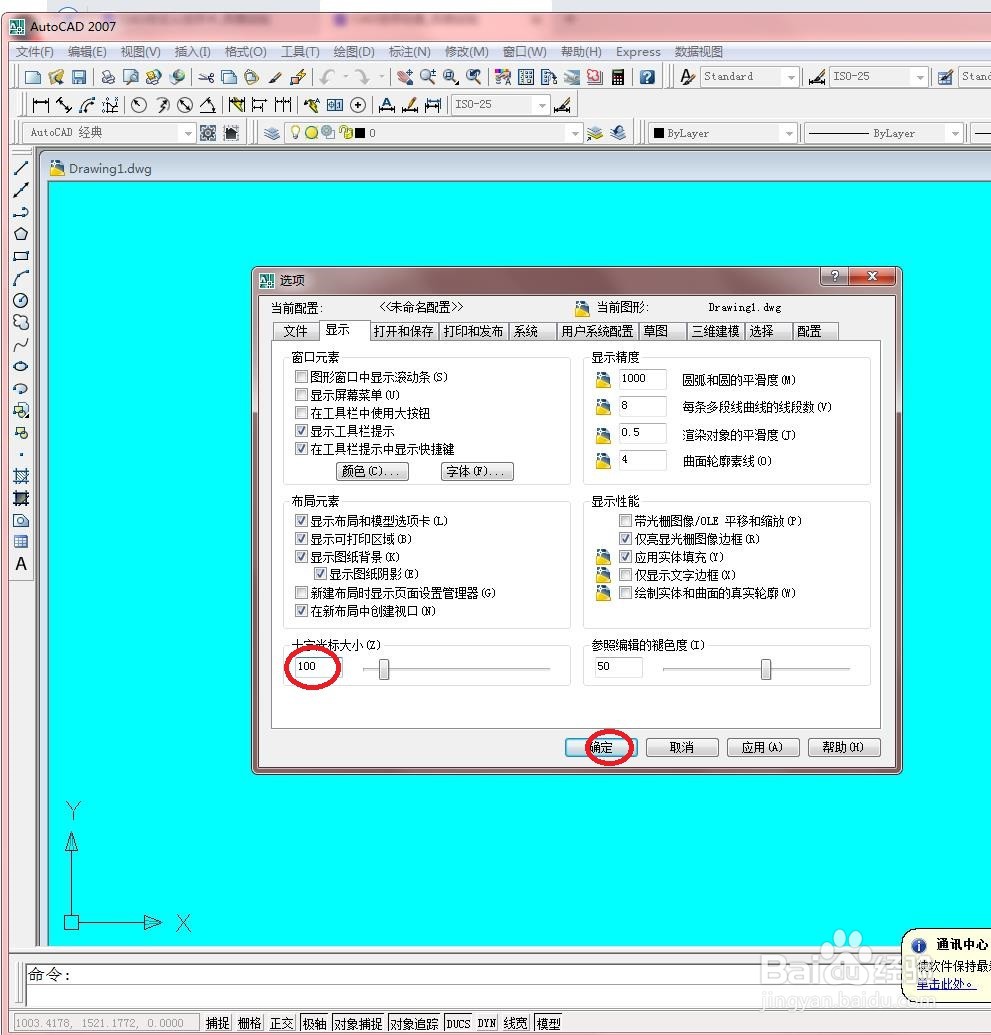The image size is (991, 1035).
Task: Select the Table tool in draw toolbar
Action: [21, 542]
